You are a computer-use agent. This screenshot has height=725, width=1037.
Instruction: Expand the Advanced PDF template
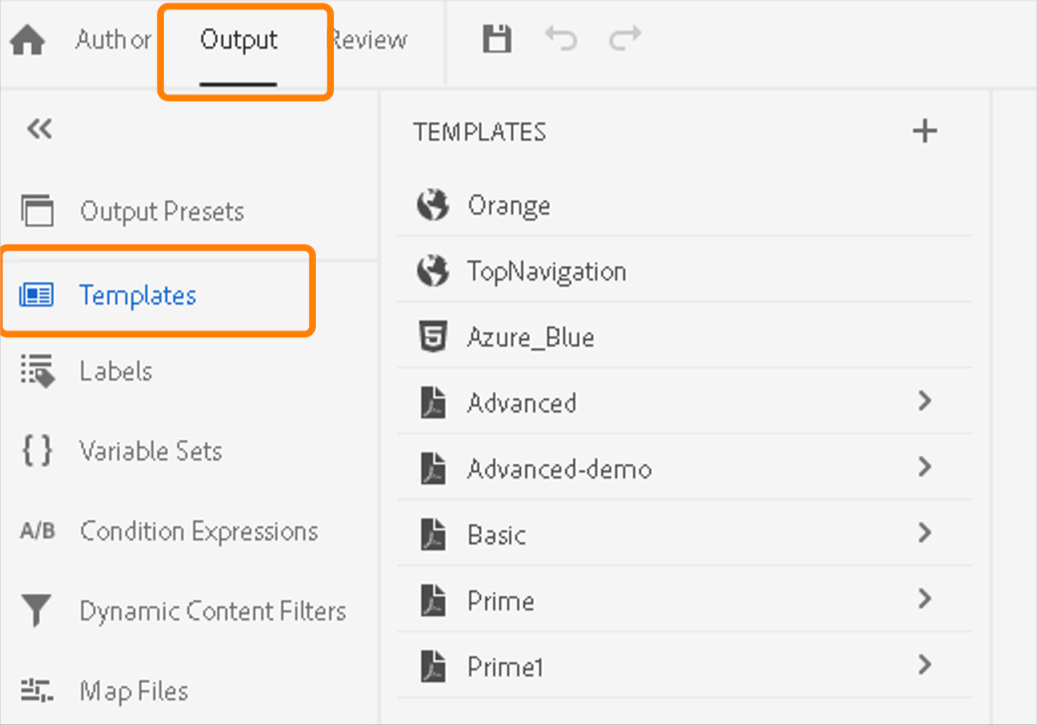[924, 402]
